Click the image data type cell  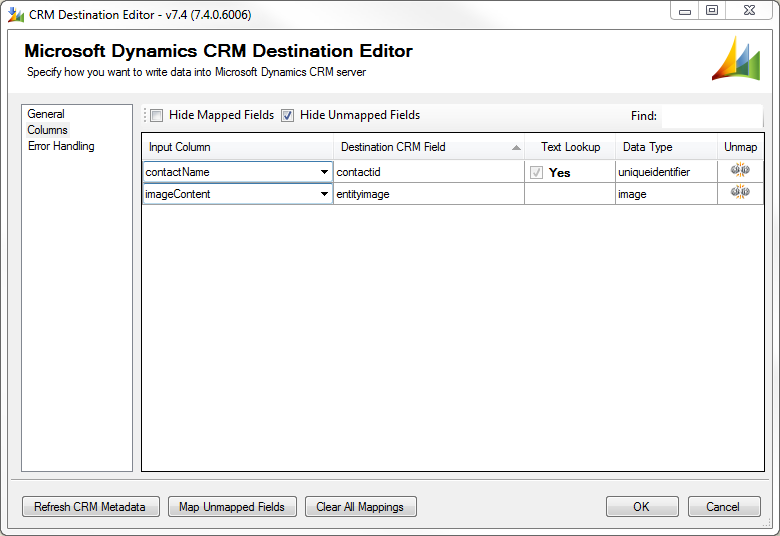click(666, 194)
